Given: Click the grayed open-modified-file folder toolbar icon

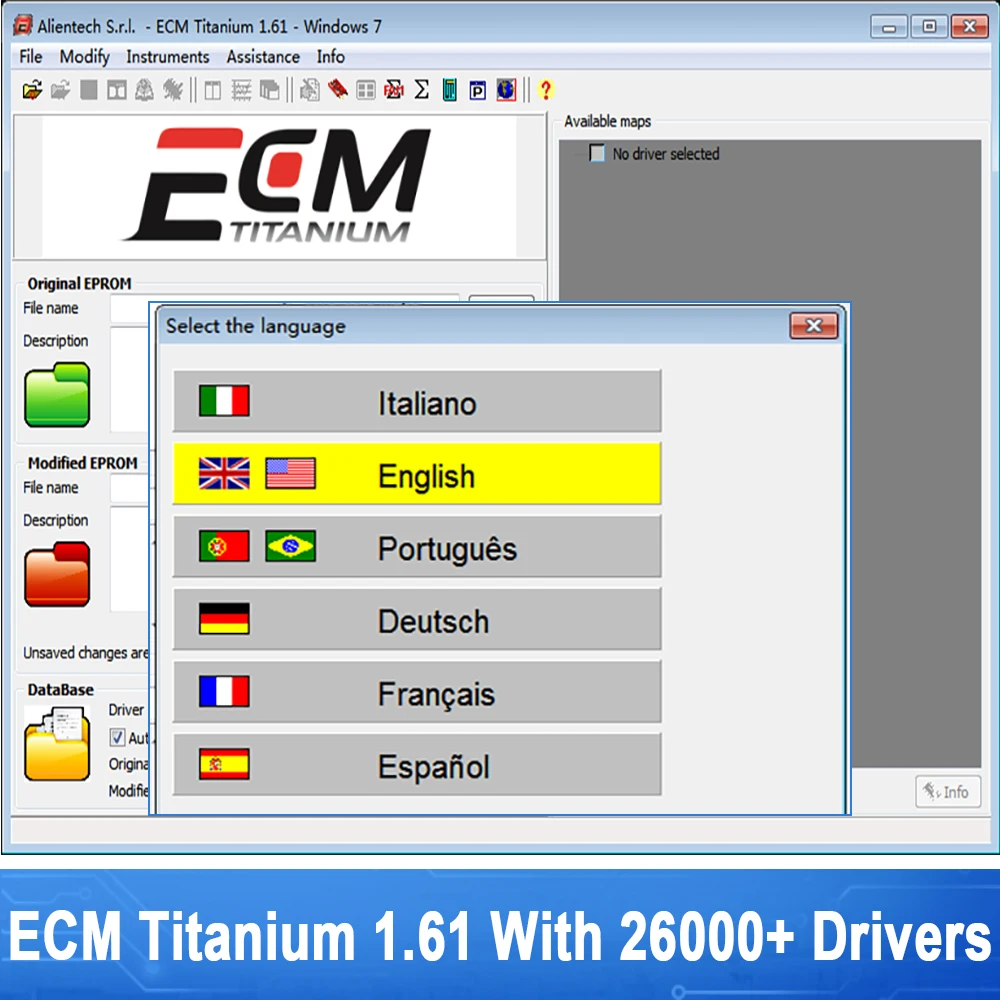Looking at the screenshot, I should coord(61,90).
